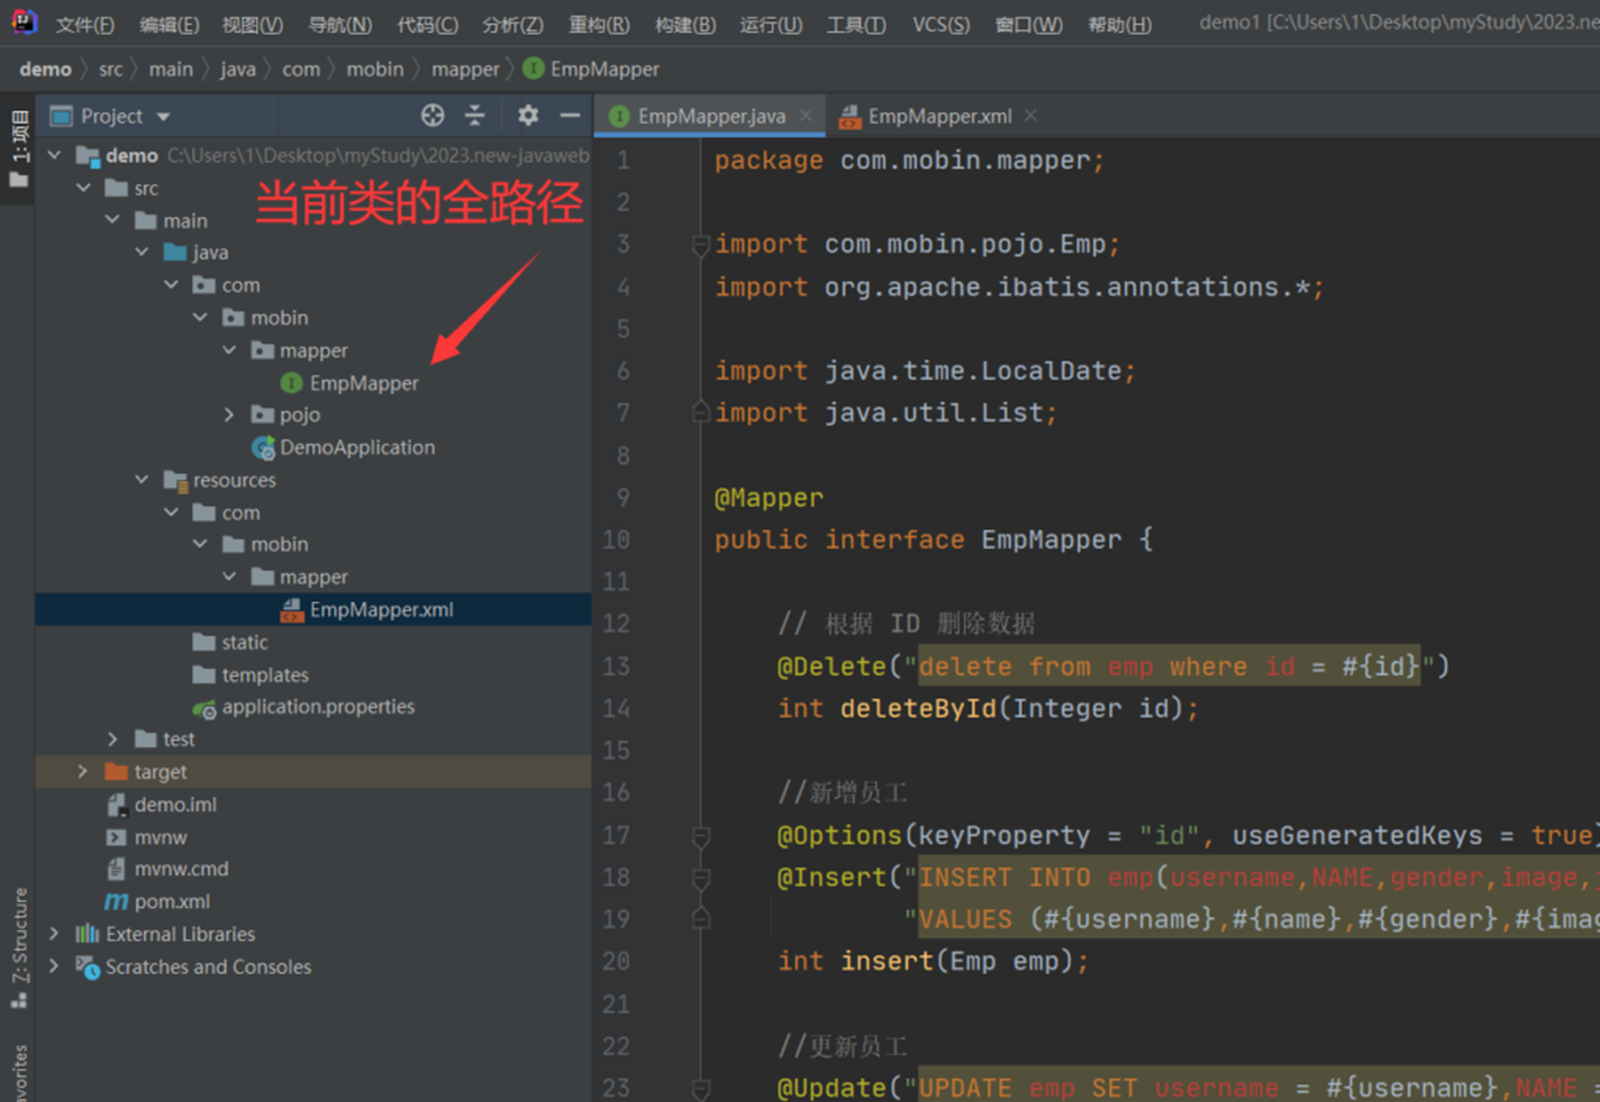This screenshot has height=1102, width=1600.
Task: Collapse the src folder
Action: (84, 187)
